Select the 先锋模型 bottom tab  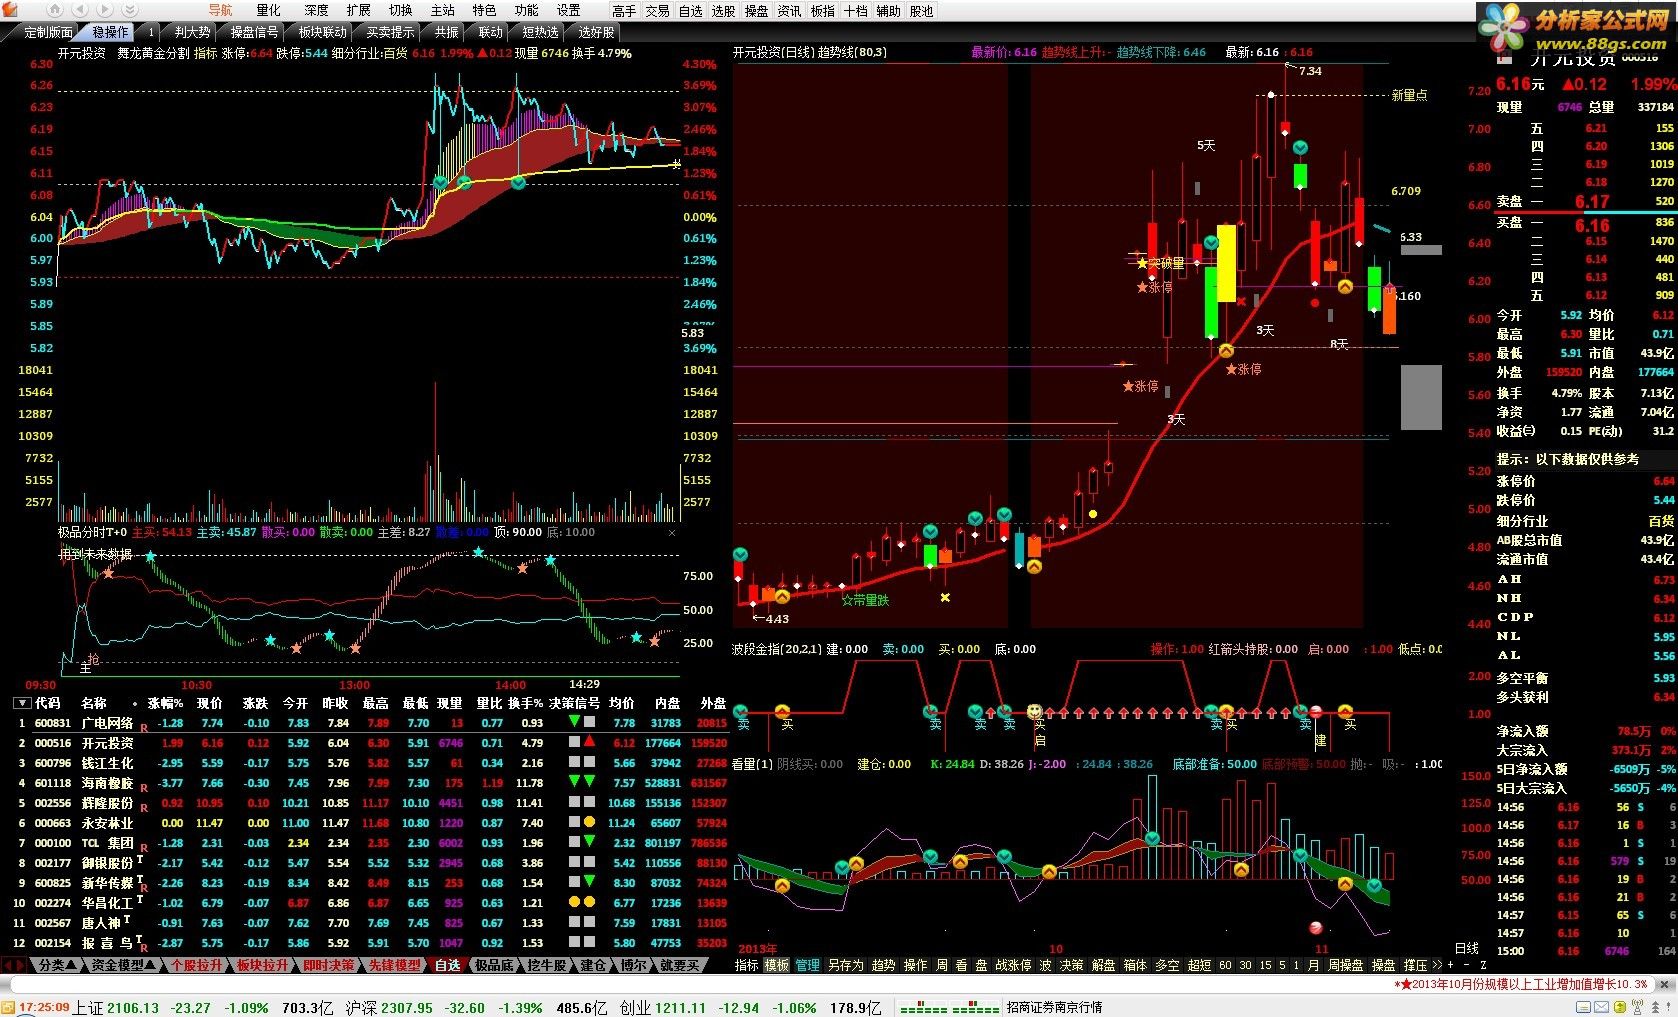tap(395, 965)
